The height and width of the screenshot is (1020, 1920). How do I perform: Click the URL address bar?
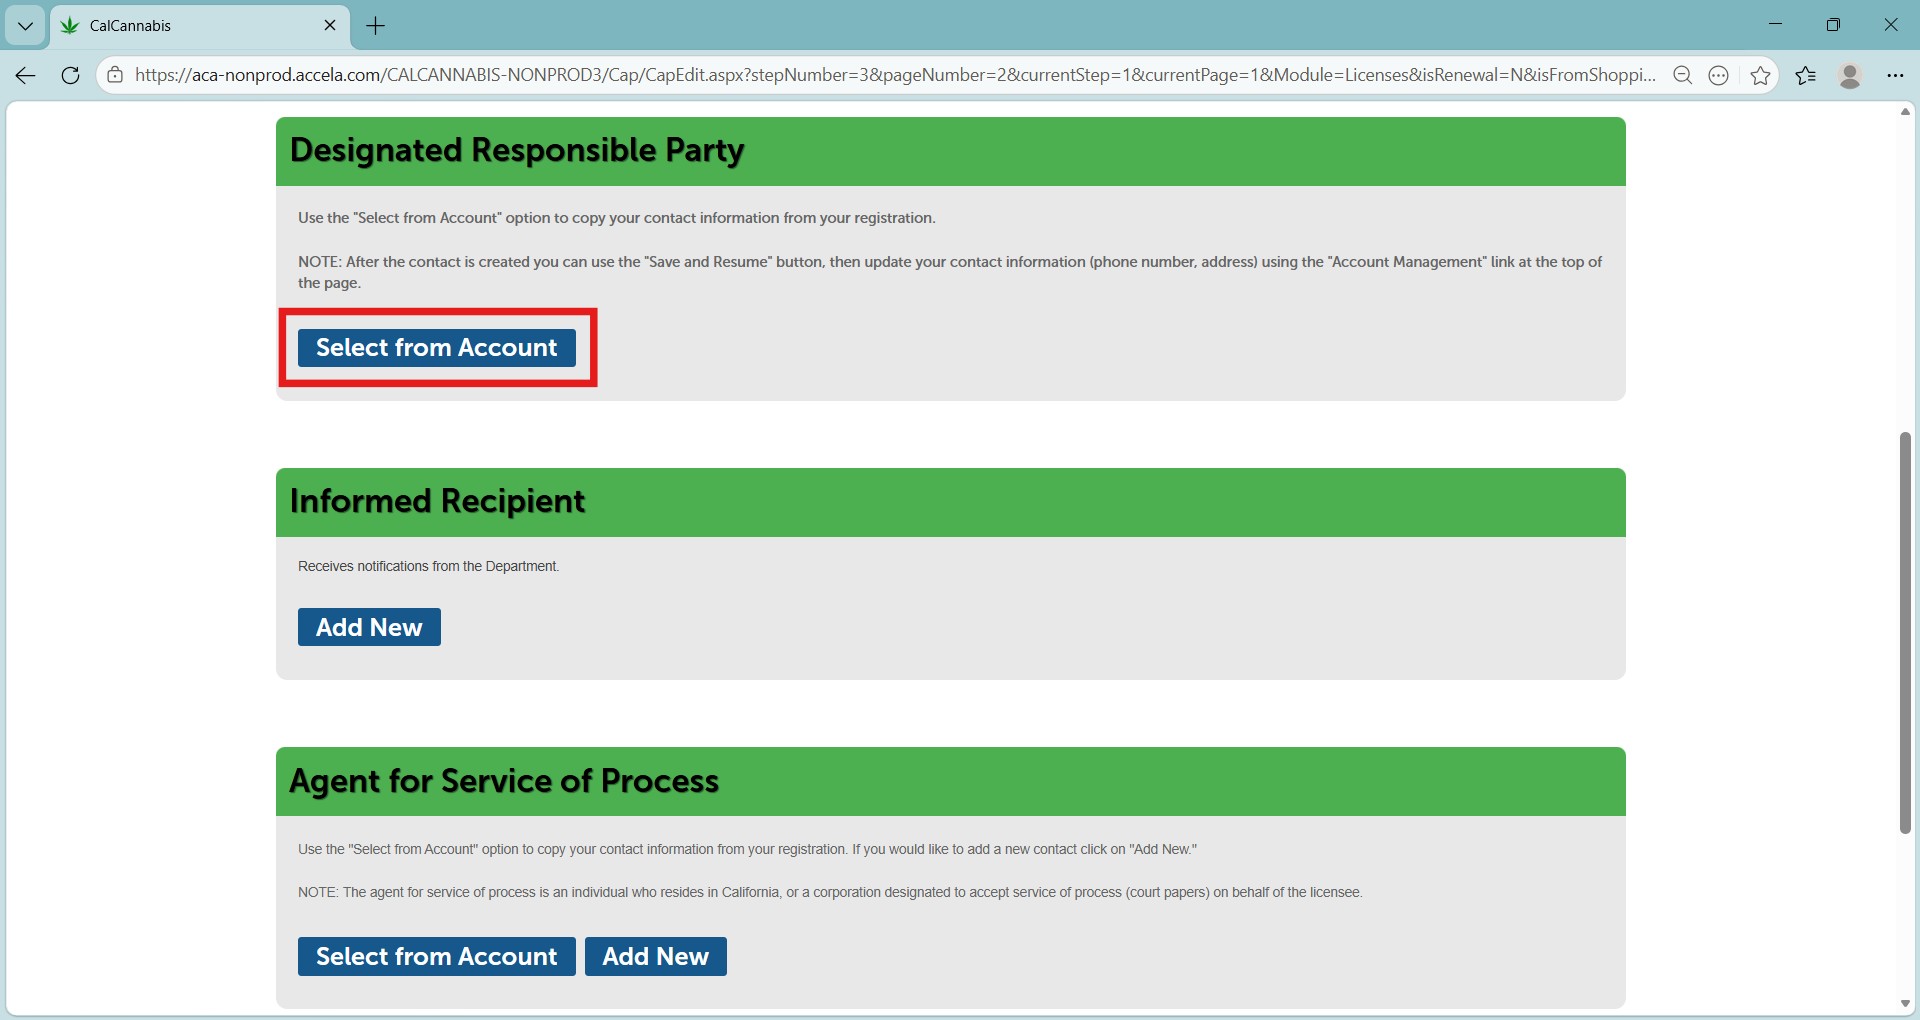895,75
